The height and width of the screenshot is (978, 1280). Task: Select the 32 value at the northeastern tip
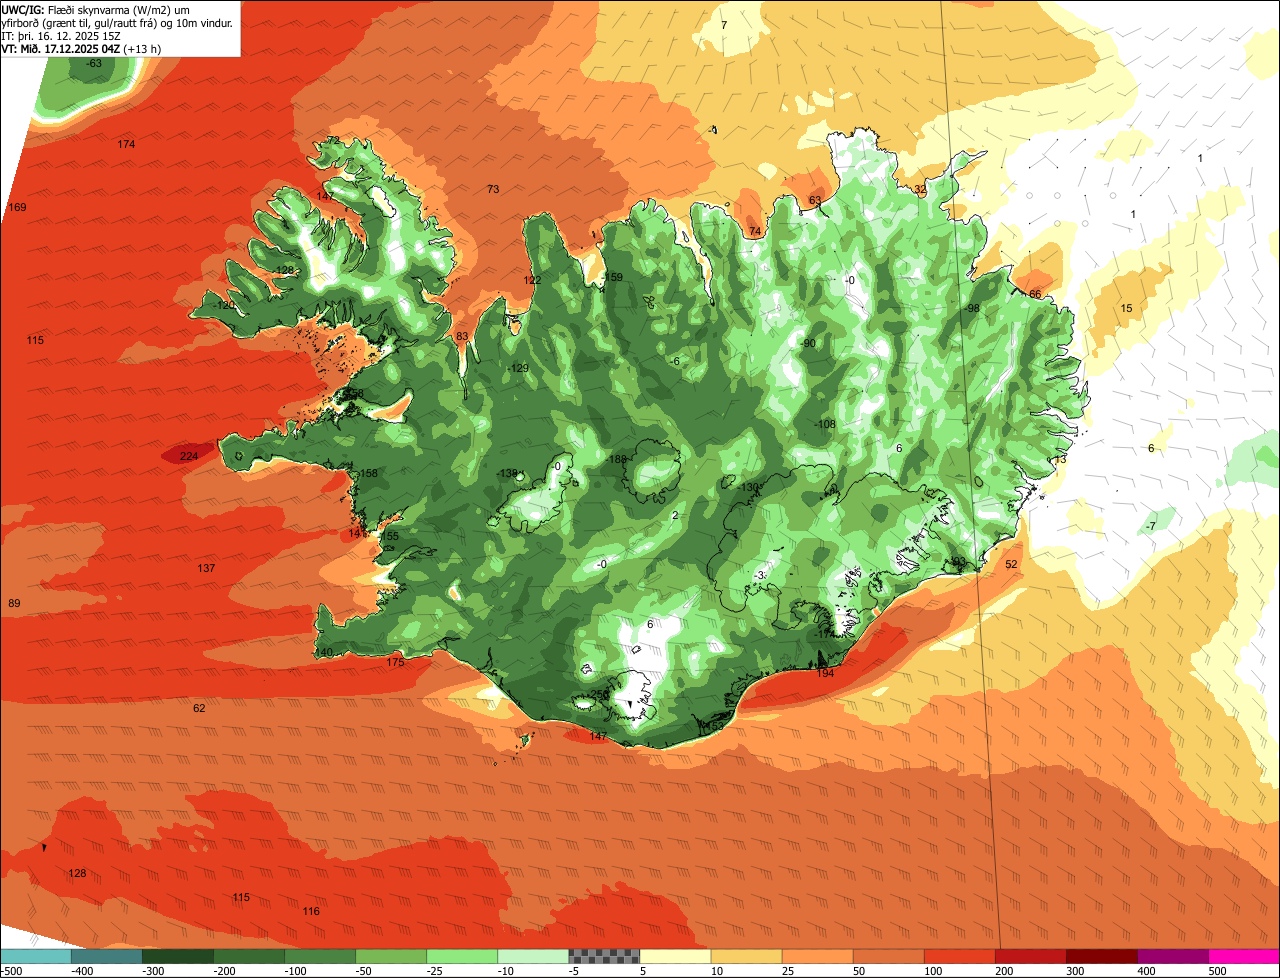click(920, 188)
